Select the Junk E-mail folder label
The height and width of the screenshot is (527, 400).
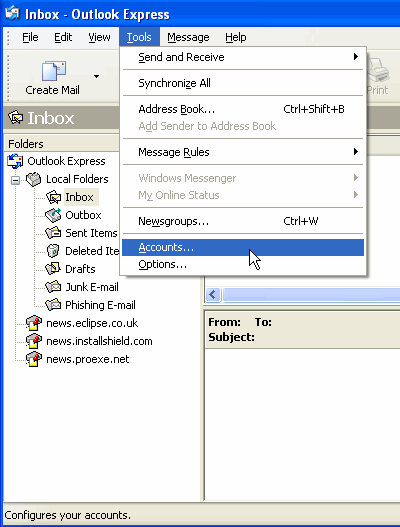coord(92,287)
